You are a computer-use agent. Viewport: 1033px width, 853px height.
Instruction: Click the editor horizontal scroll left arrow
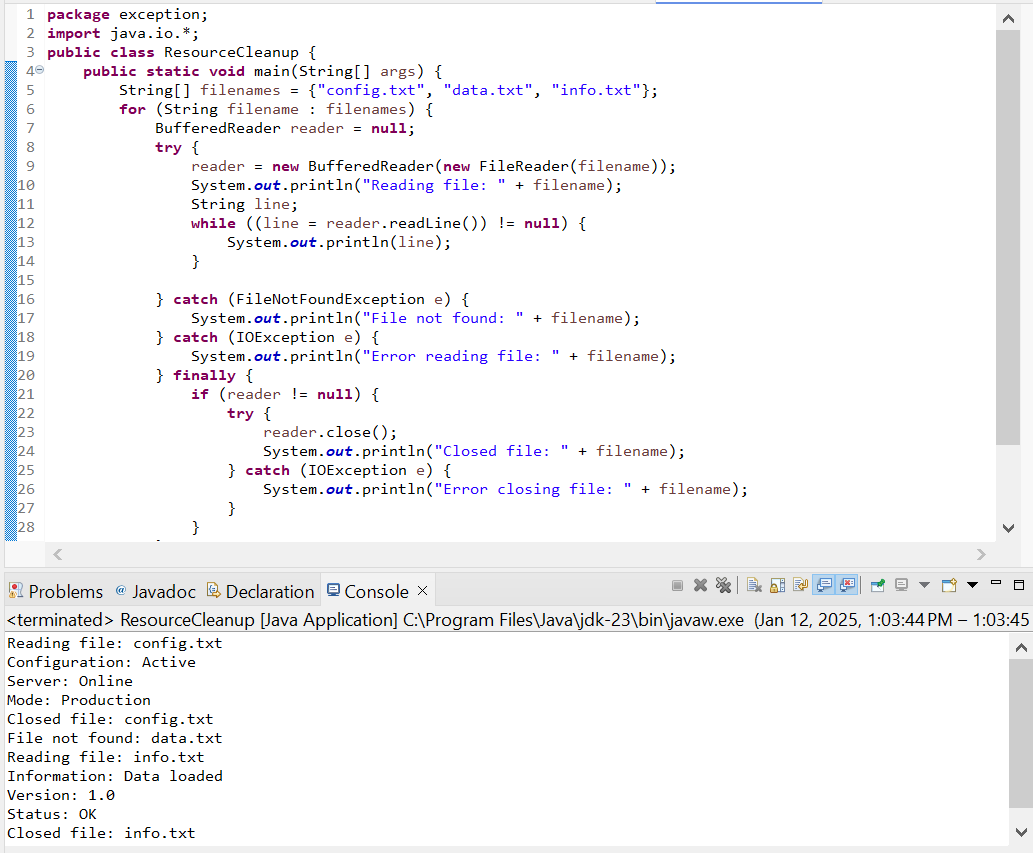pos(58,555)
